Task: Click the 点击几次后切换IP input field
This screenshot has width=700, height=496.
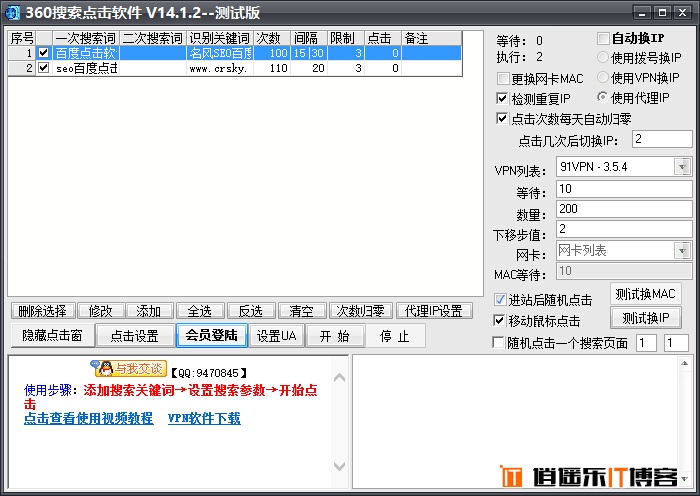Action: pyautogui.click(x=662, y=139)
